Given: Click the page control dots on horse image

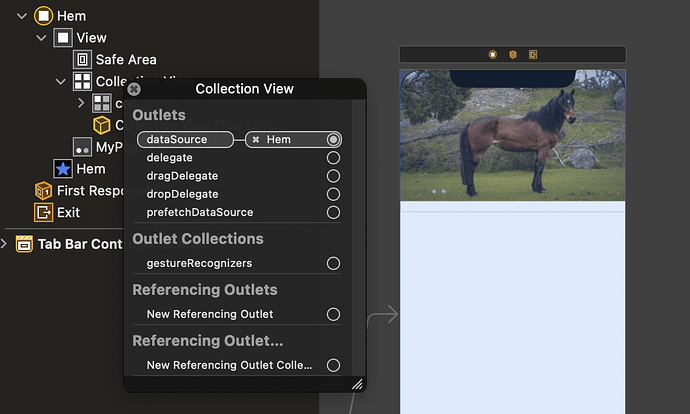Looking at the screenshot, I should 438,190.
